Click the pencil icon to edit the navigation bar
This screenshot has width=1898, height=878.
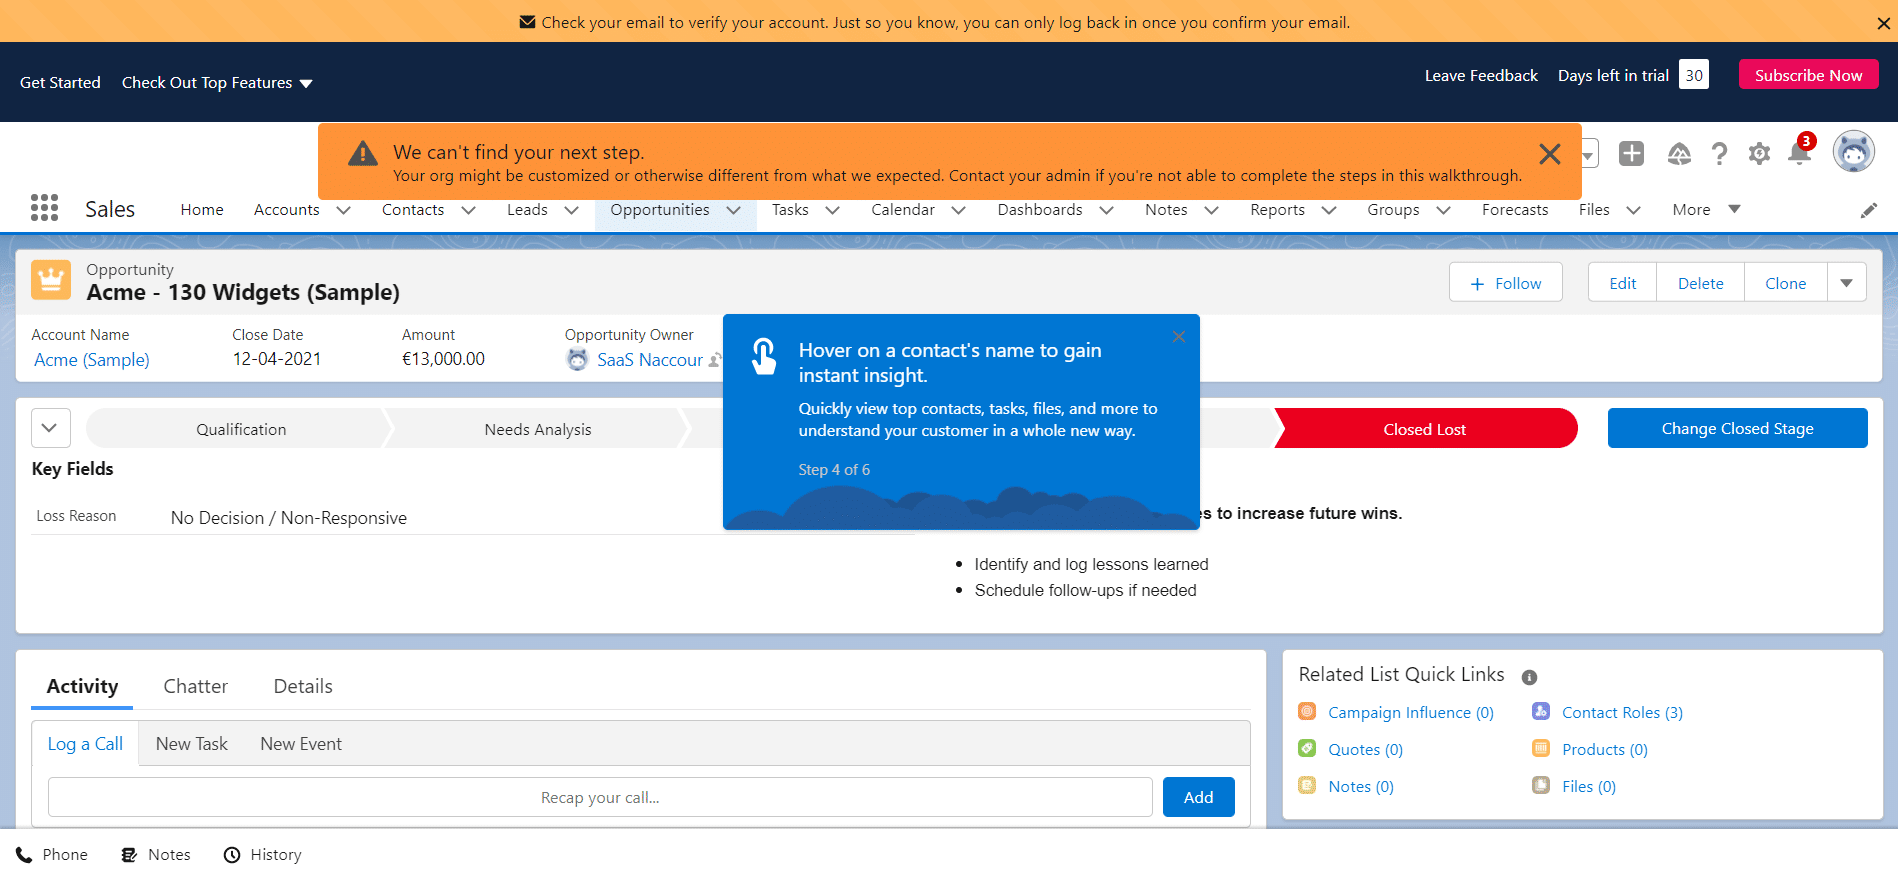pyautogui.click(x=1868, y=210)
